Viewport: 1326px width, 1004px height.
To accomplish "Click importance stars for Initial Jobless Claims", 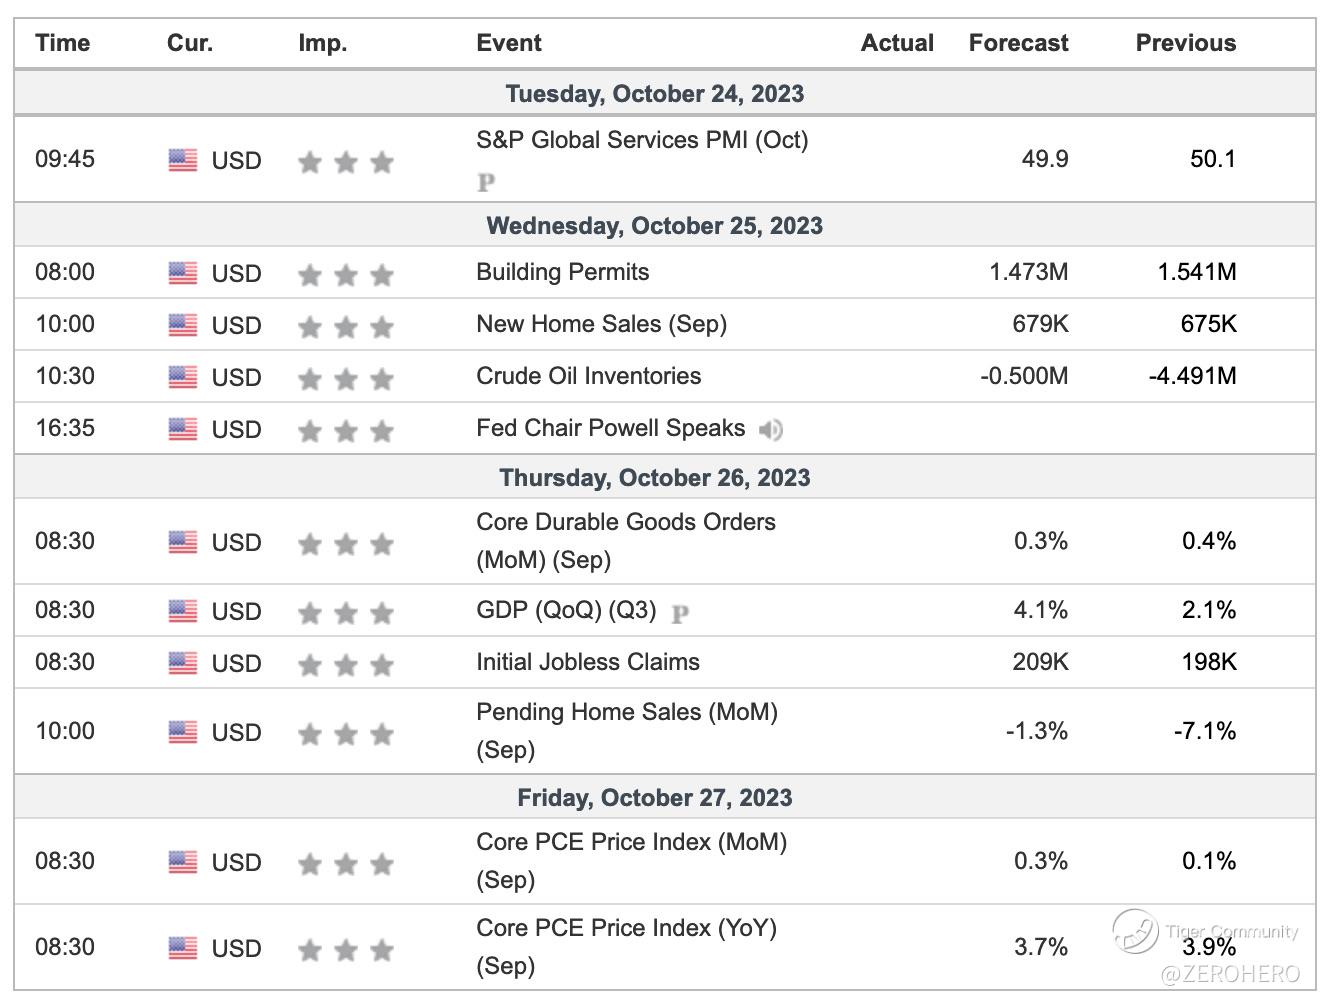I will [x=345, y=664].
